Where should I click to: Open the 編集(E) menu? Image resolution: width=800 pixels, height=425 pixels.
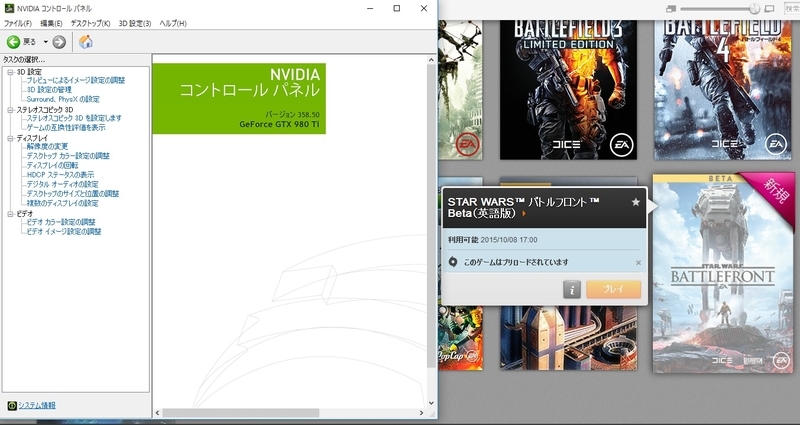point(51,23)
